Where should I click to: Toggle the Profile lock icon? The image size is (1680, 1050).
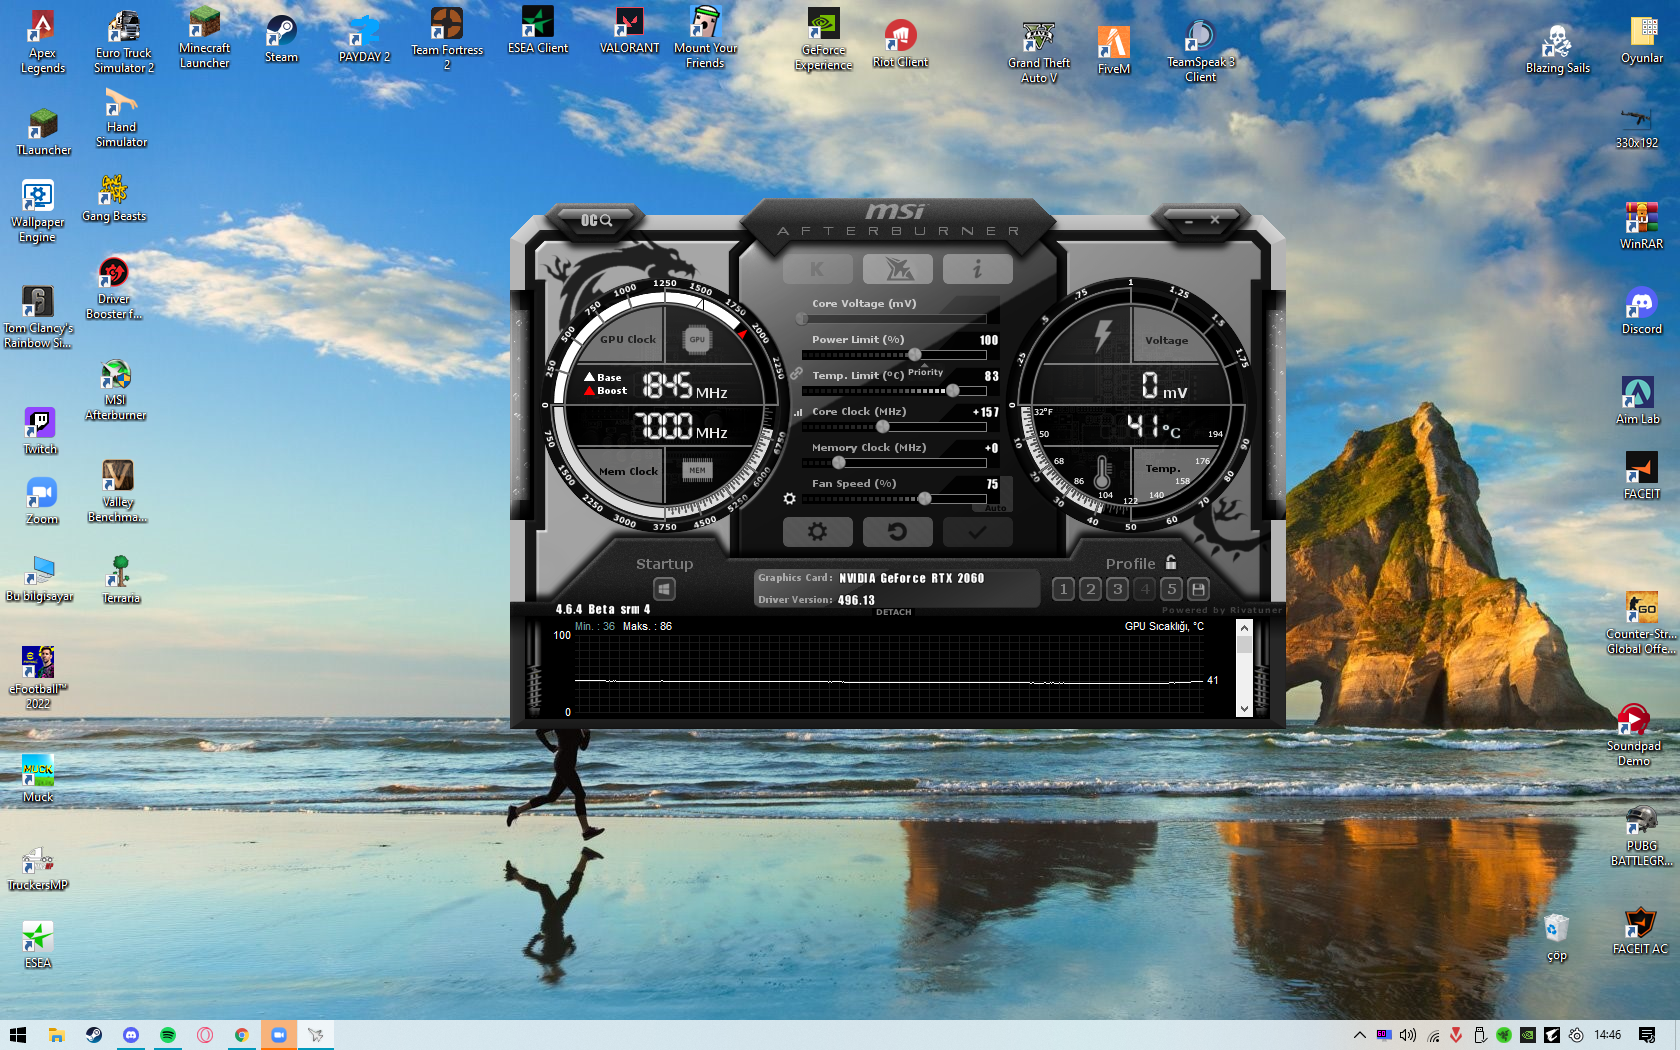pos(1171,563)
